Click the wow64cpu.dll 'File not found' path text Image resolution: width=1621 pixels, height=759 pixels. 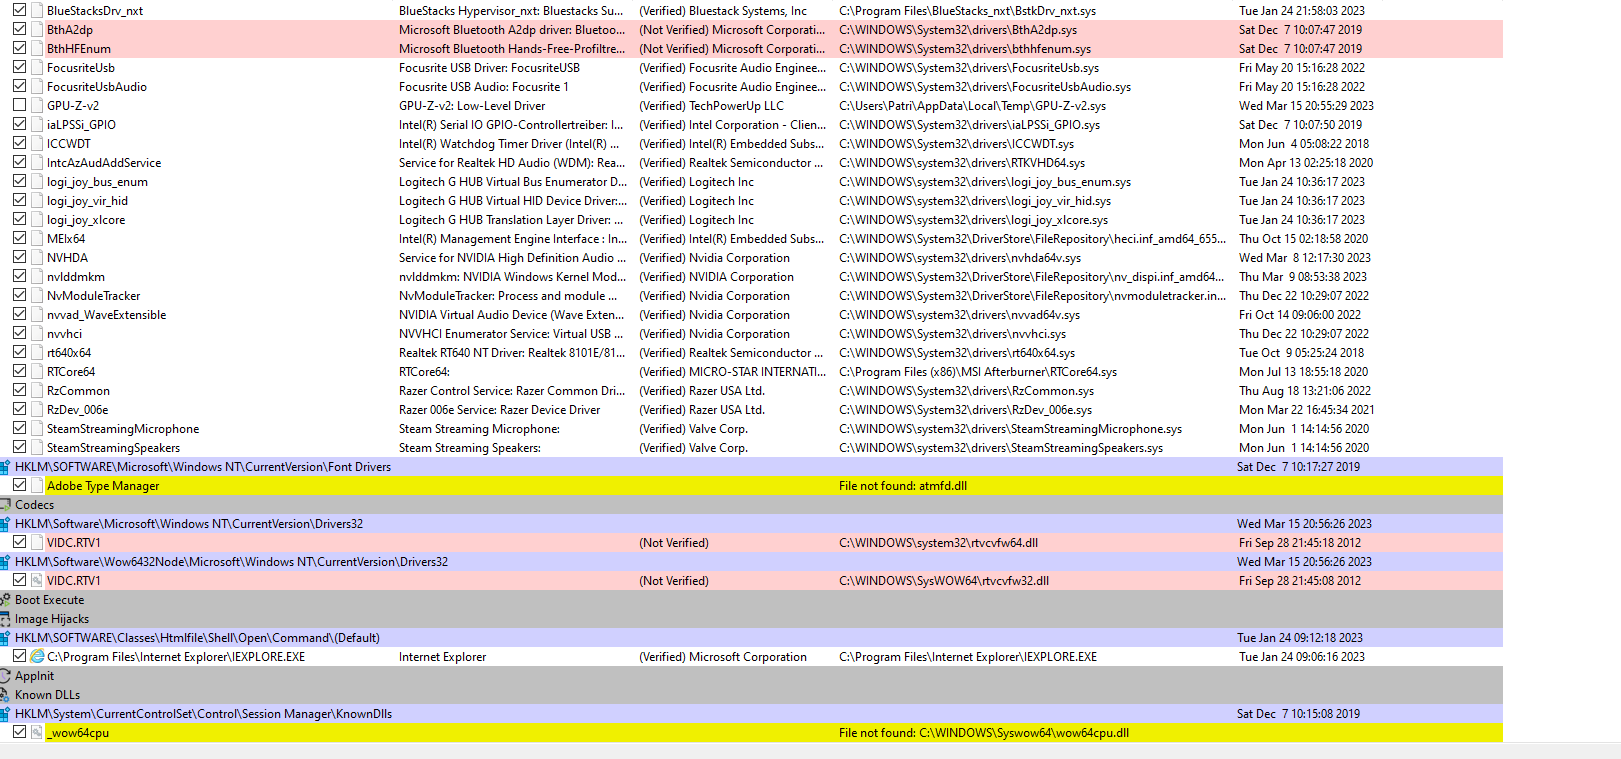(984, 733)
